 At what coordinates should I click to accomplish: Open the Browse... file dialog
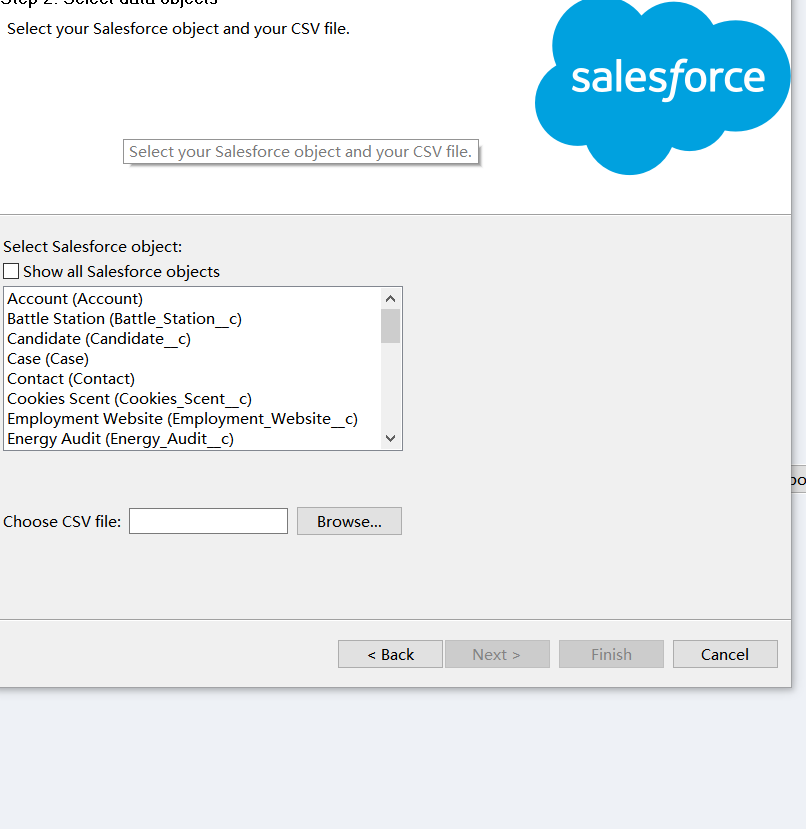click(349, 521)
